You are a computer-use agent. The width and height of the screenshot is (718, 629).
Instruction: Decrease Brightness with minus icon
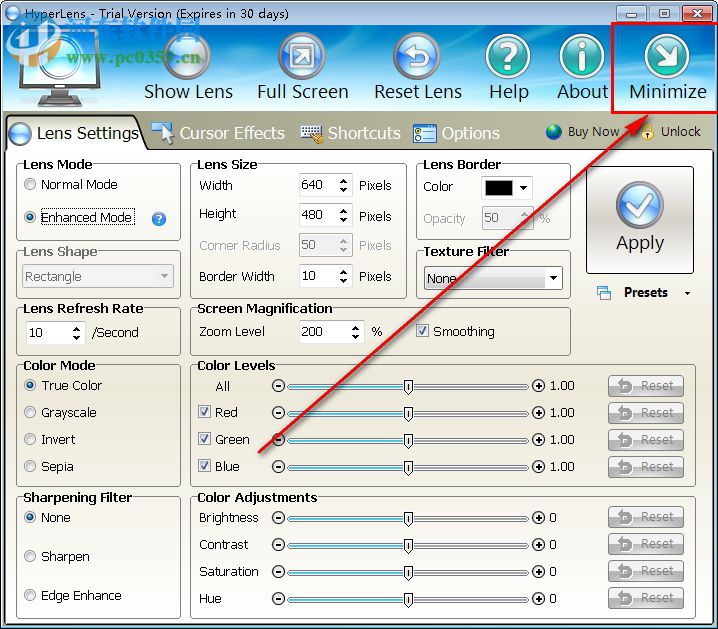278,518
